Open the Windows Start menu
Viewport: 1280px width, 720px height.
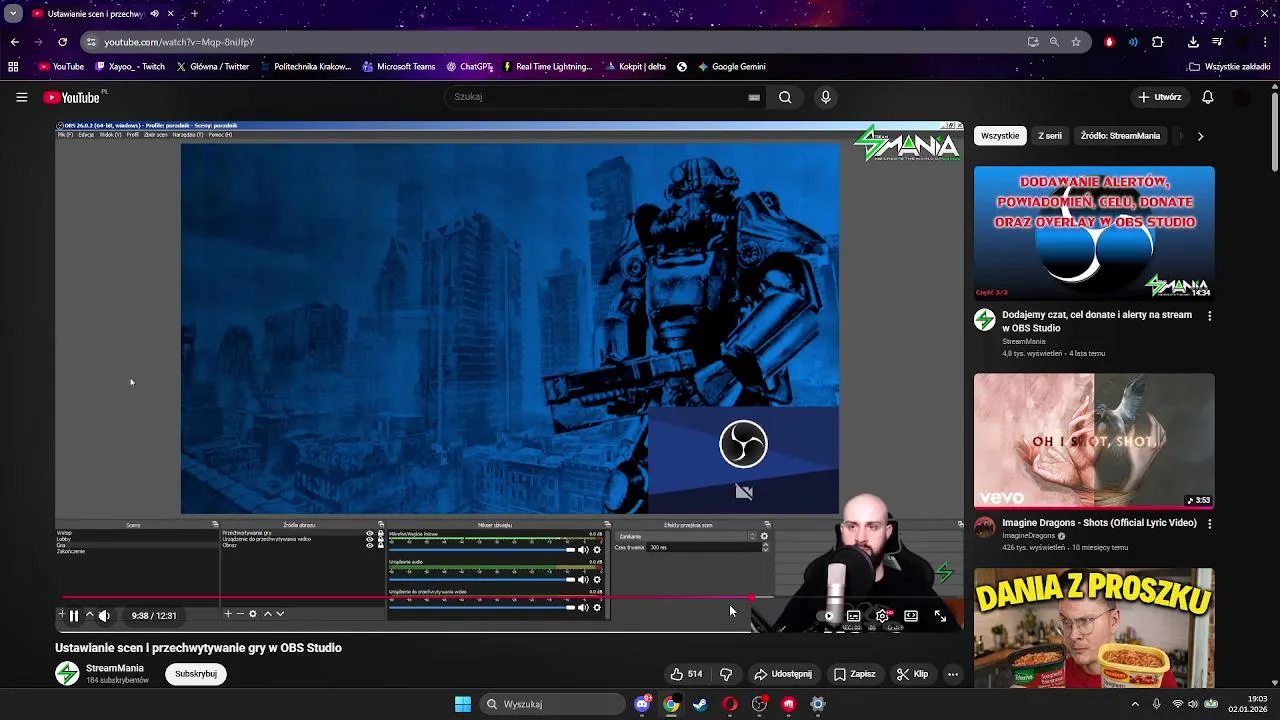point(463,704)
